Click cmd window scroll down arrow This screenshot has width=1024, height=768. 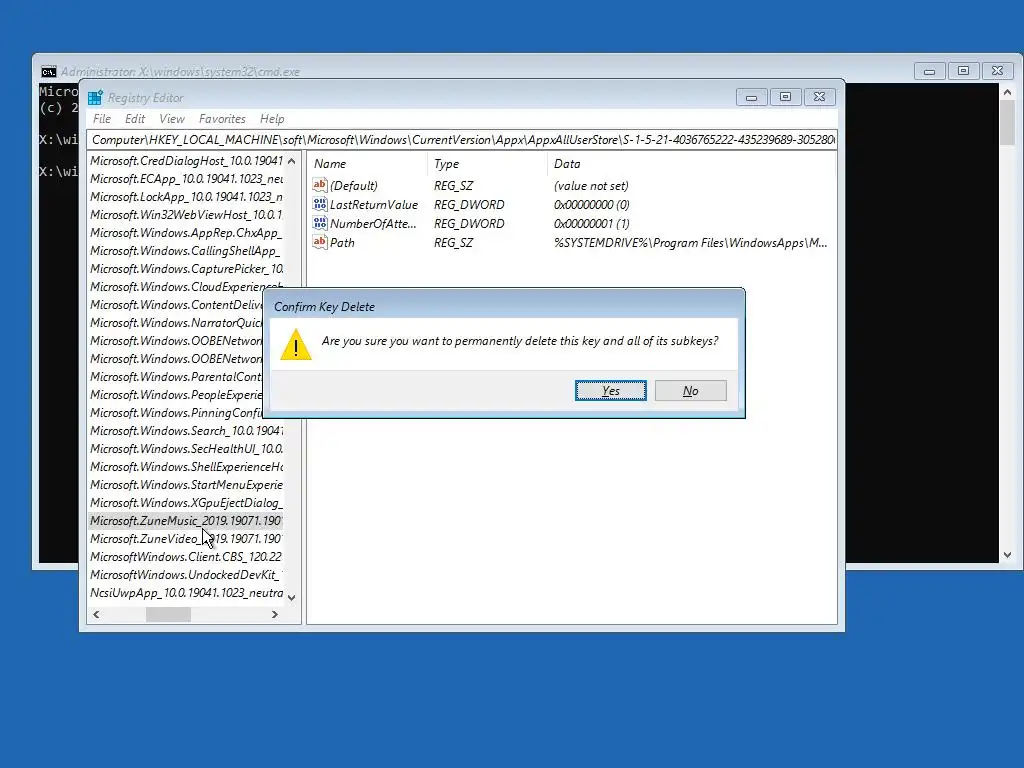point(1007,555)
